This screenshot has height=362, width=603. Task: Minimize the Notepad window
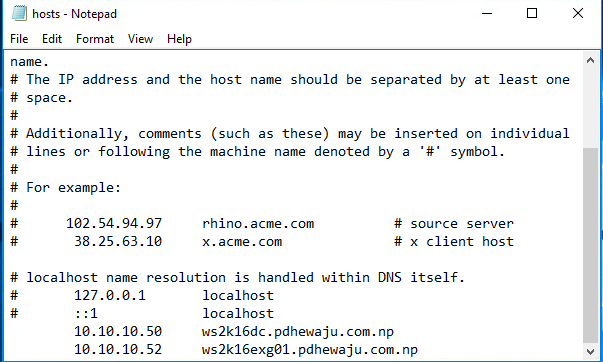pos(487,13)
